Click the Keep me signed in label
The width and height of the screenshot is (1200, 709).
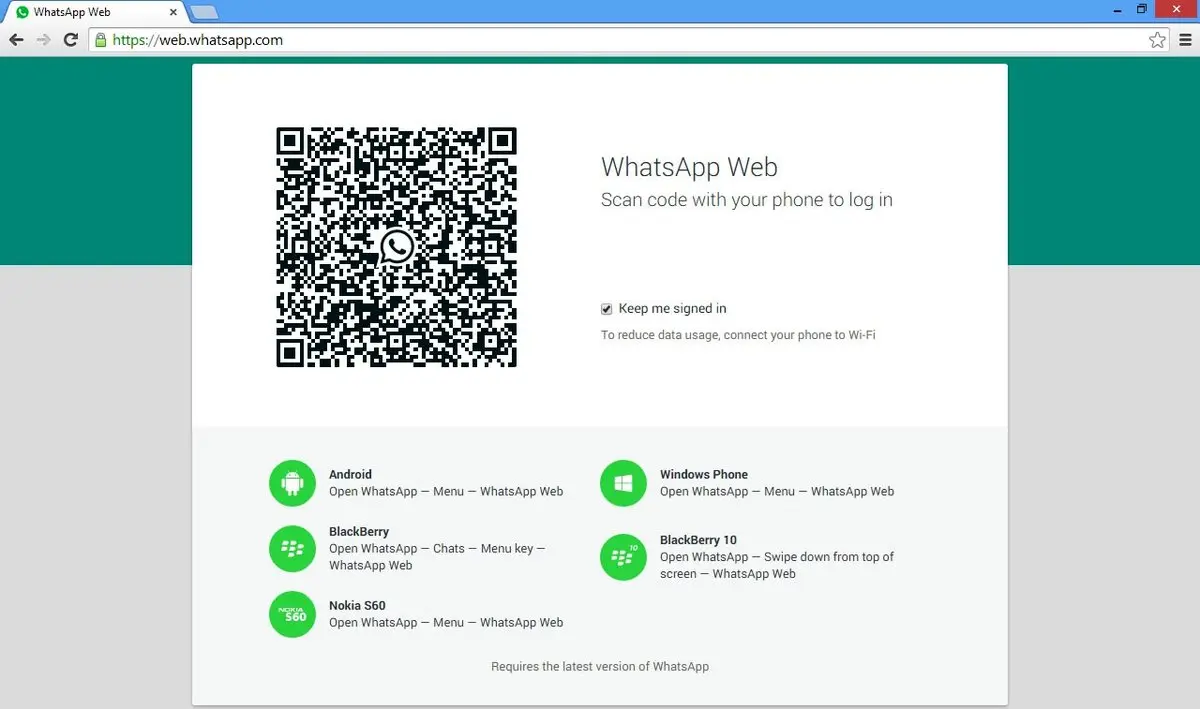(x=672, y=309)
